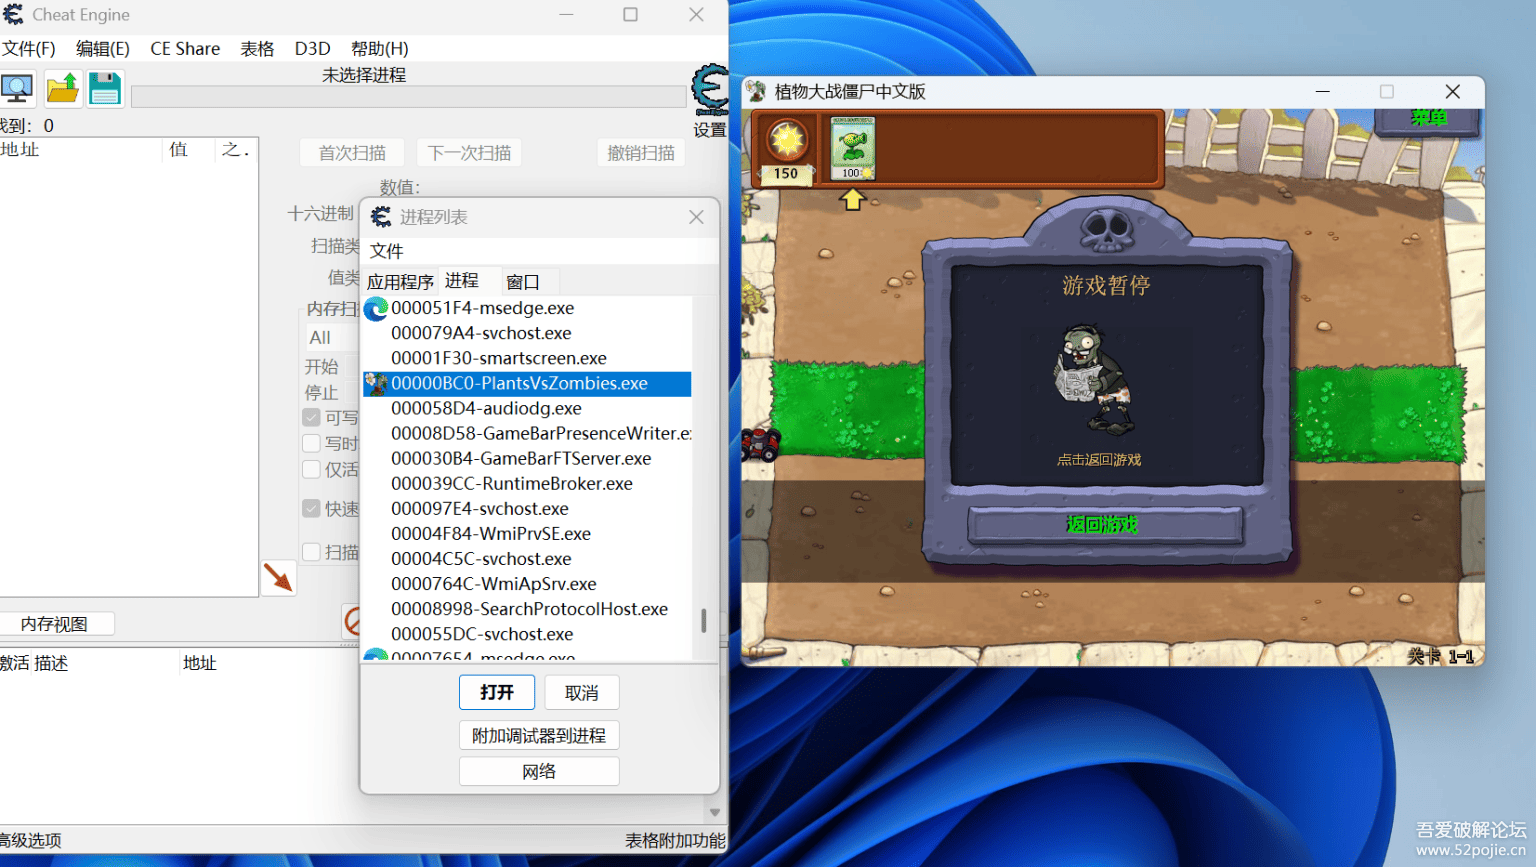The height and width of the screenshot is (867, 1536).
Task: Select 00008D58-GameBarPresenceWriter process
Action: point(527,434)
